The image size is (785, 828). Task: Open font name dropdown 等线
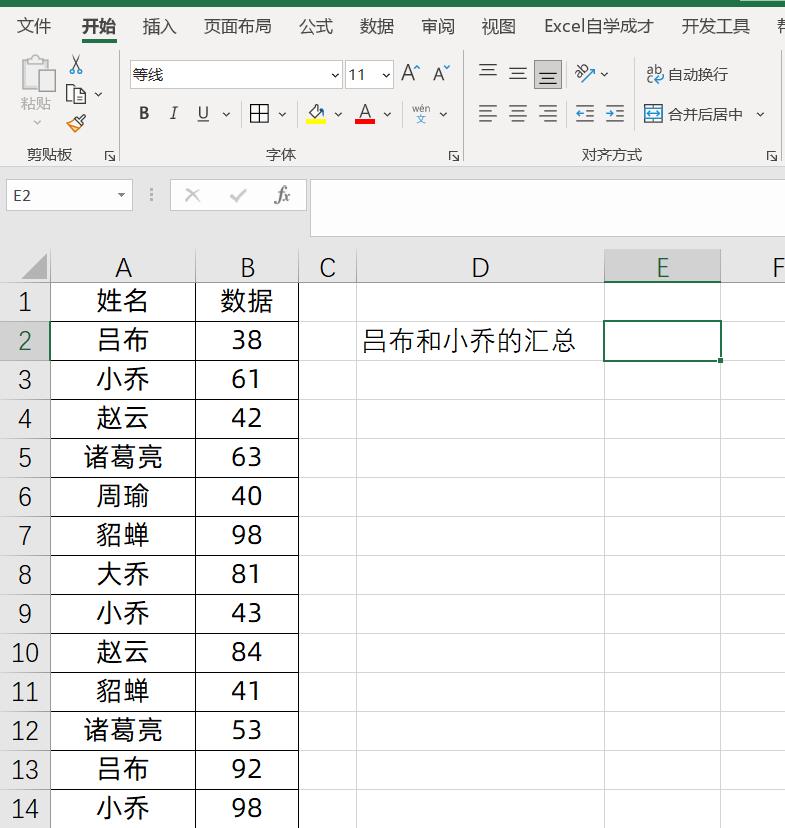[335, 75]
